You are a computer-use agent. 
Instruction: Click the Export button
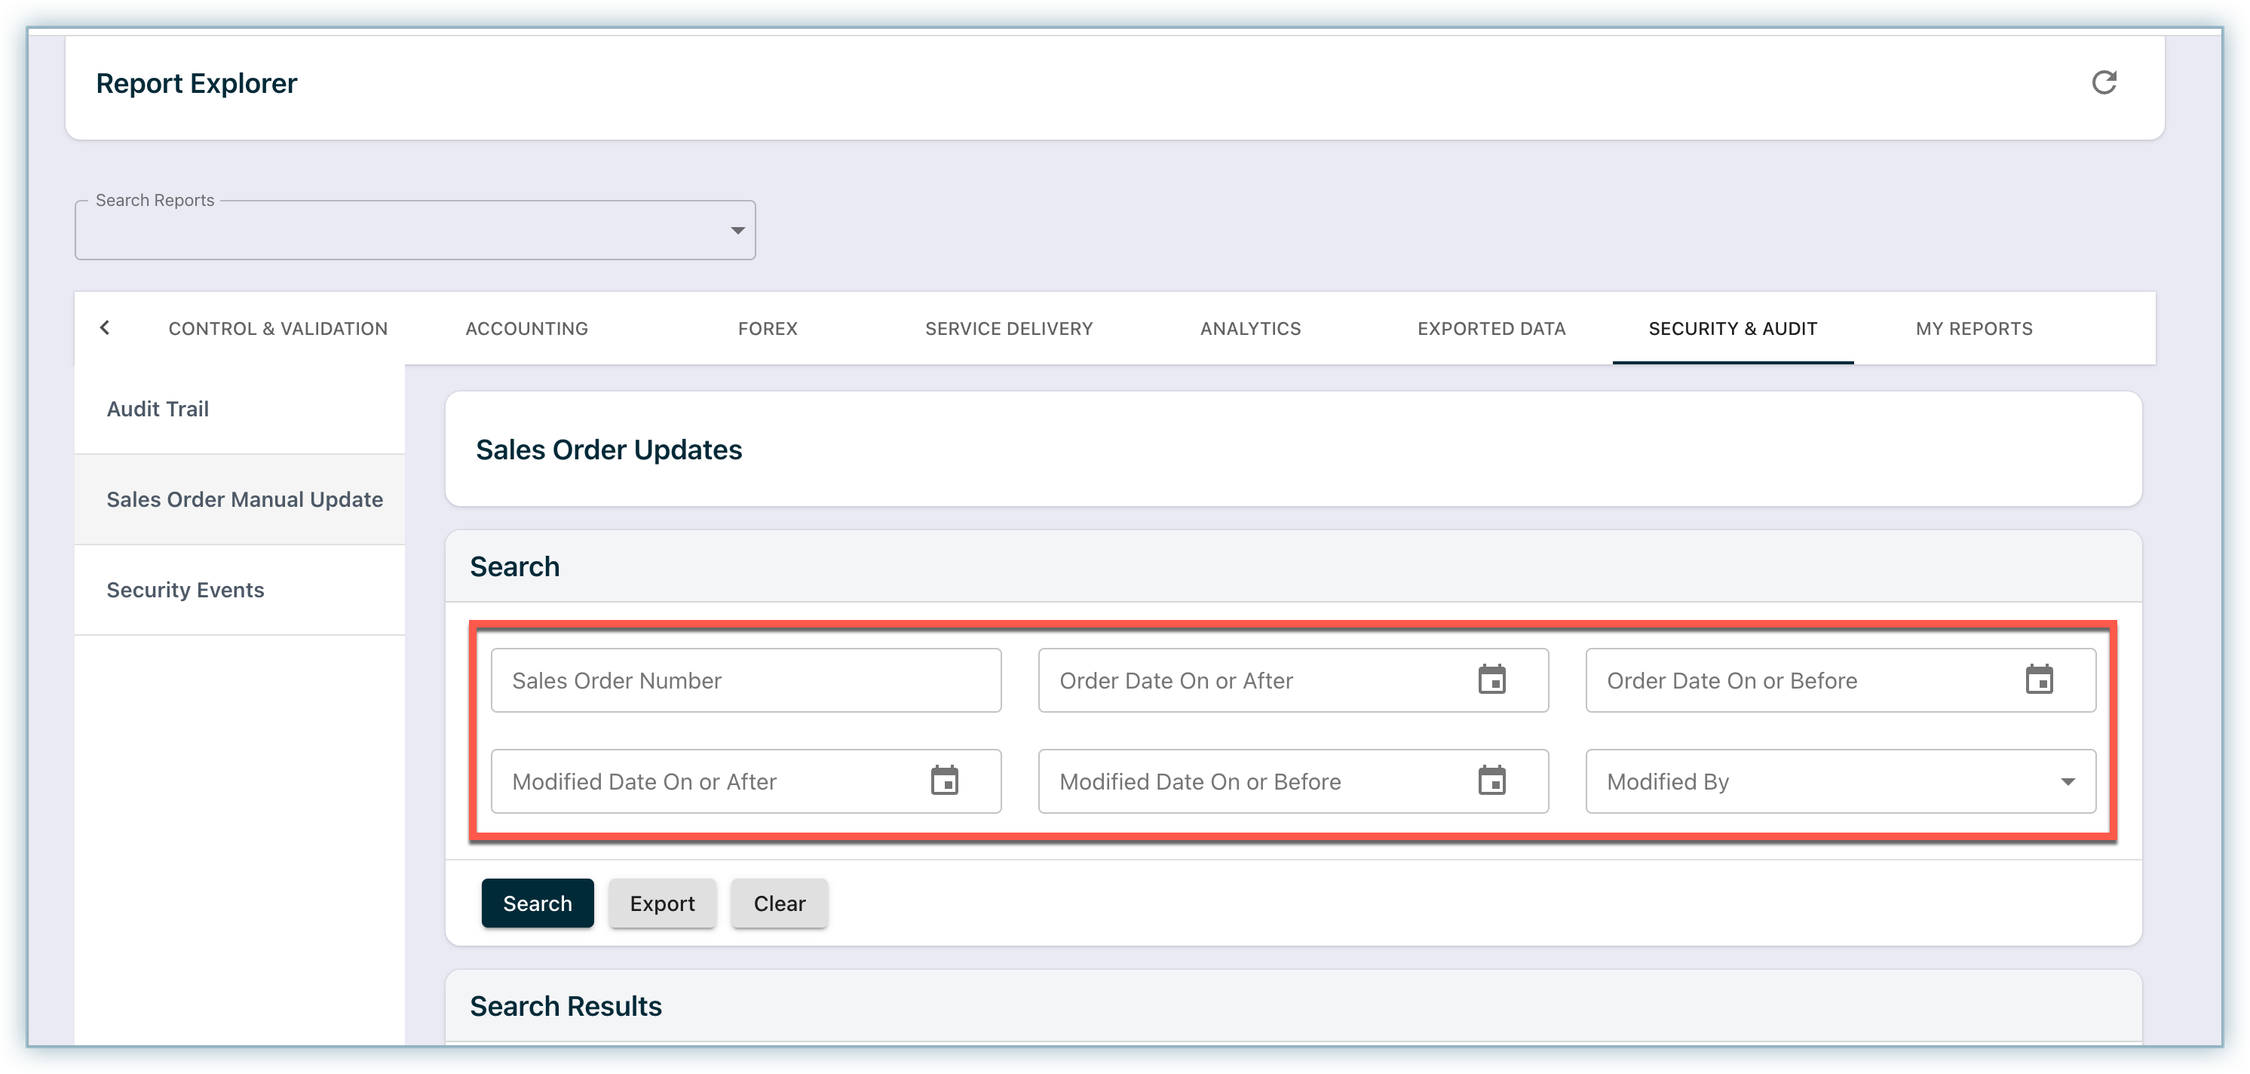coord(662,903)
